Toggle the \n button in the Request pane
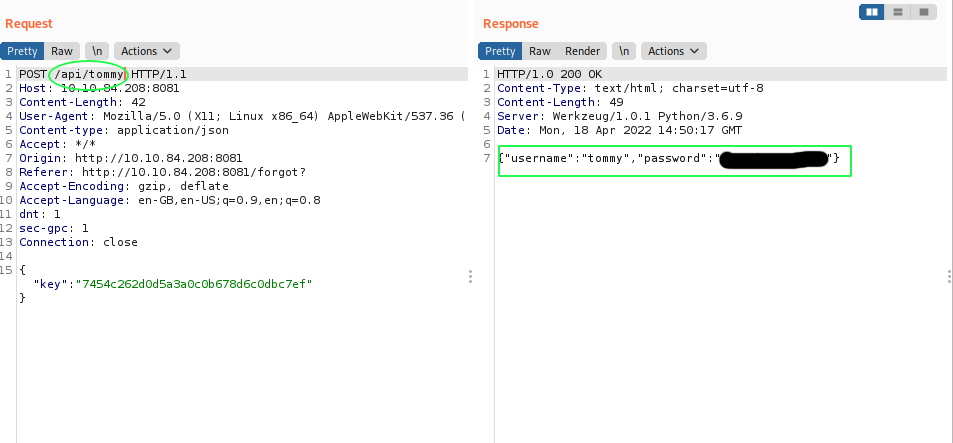 point(97,51)
